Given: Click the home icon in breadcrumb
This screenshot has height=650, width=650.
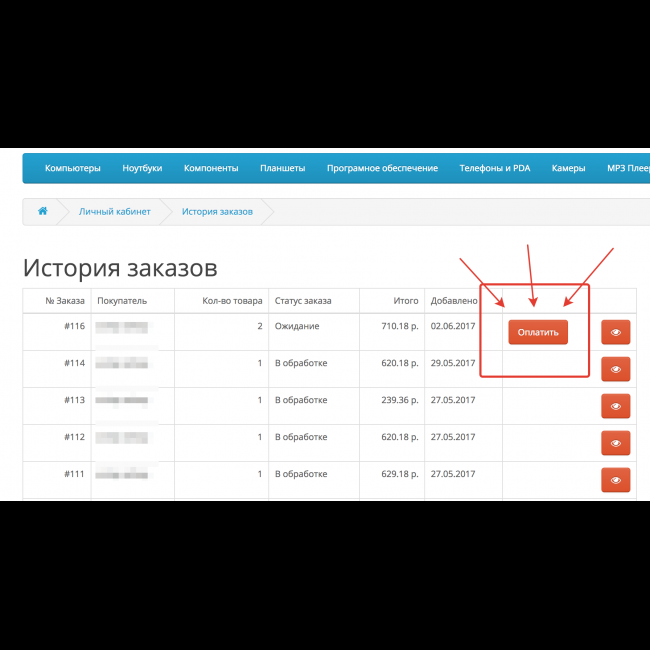Looking at the screenshot, I should coord(42,212).
